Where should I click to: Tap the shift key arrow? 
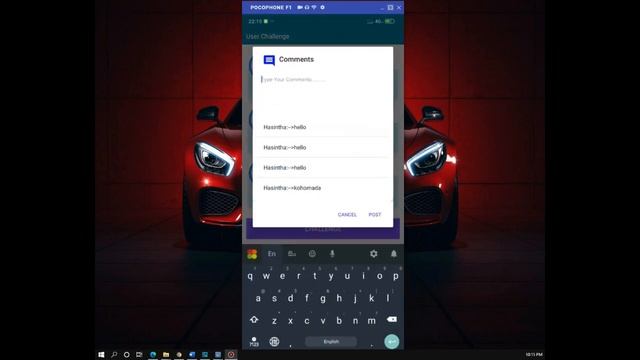(x=254, y=320)
